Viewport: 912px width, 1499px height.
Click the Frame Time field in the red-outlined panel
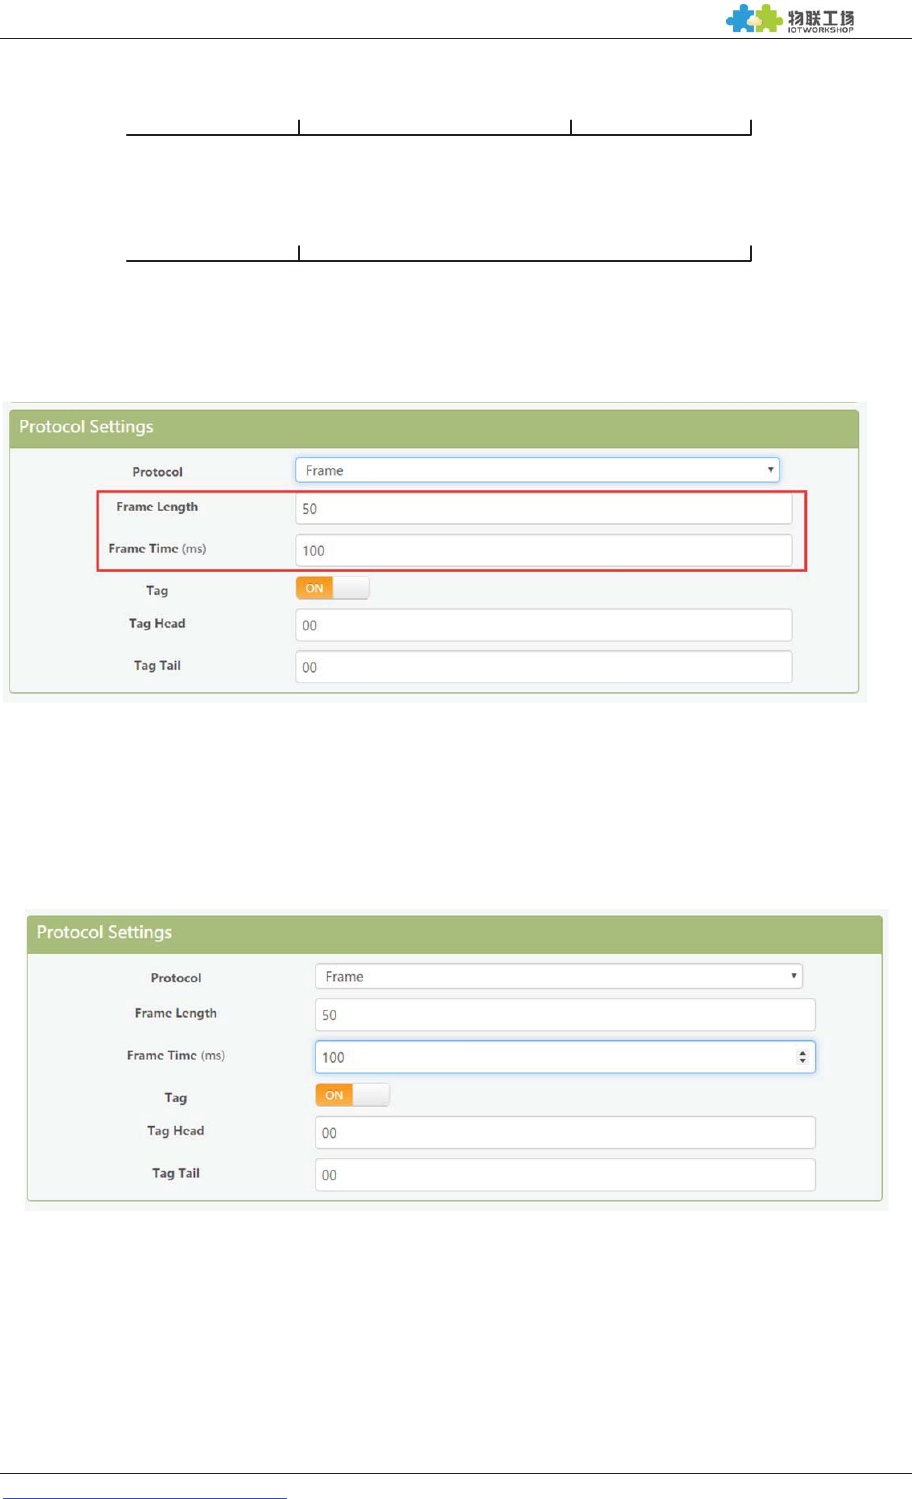click(x=543, y=550)
